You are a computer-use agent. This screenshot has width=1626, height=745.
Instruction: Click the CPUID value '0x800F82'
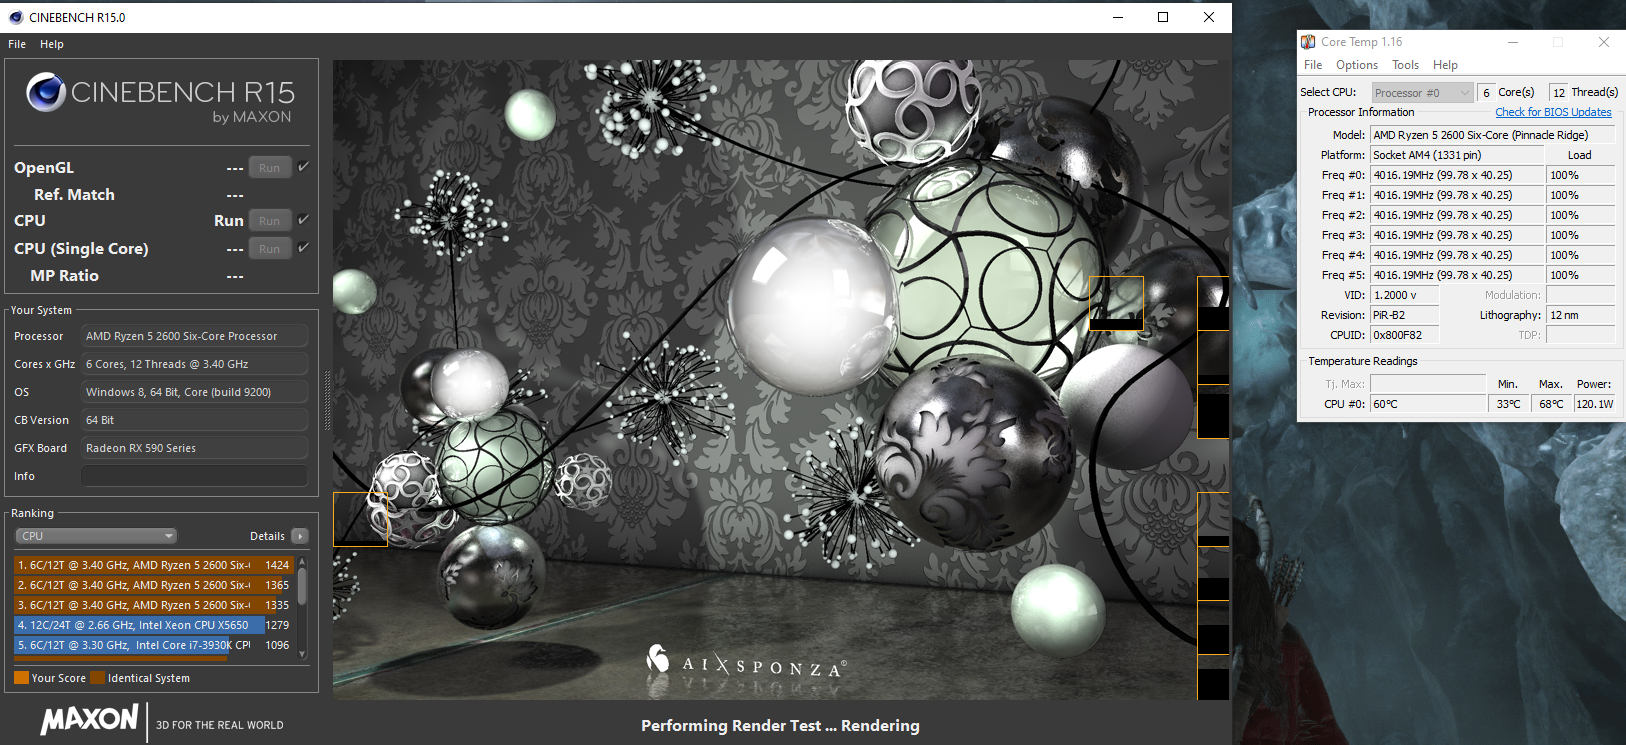(x=1404, y=335)
